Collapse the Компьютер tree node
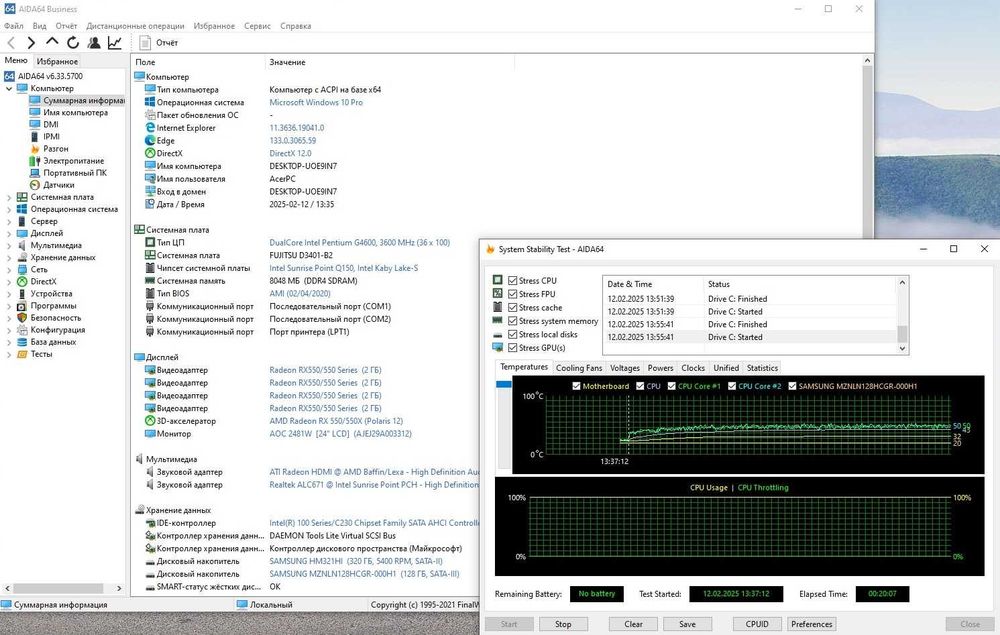Image resolution: width=1000 pixels, height=635 pixels. [9, 89]
